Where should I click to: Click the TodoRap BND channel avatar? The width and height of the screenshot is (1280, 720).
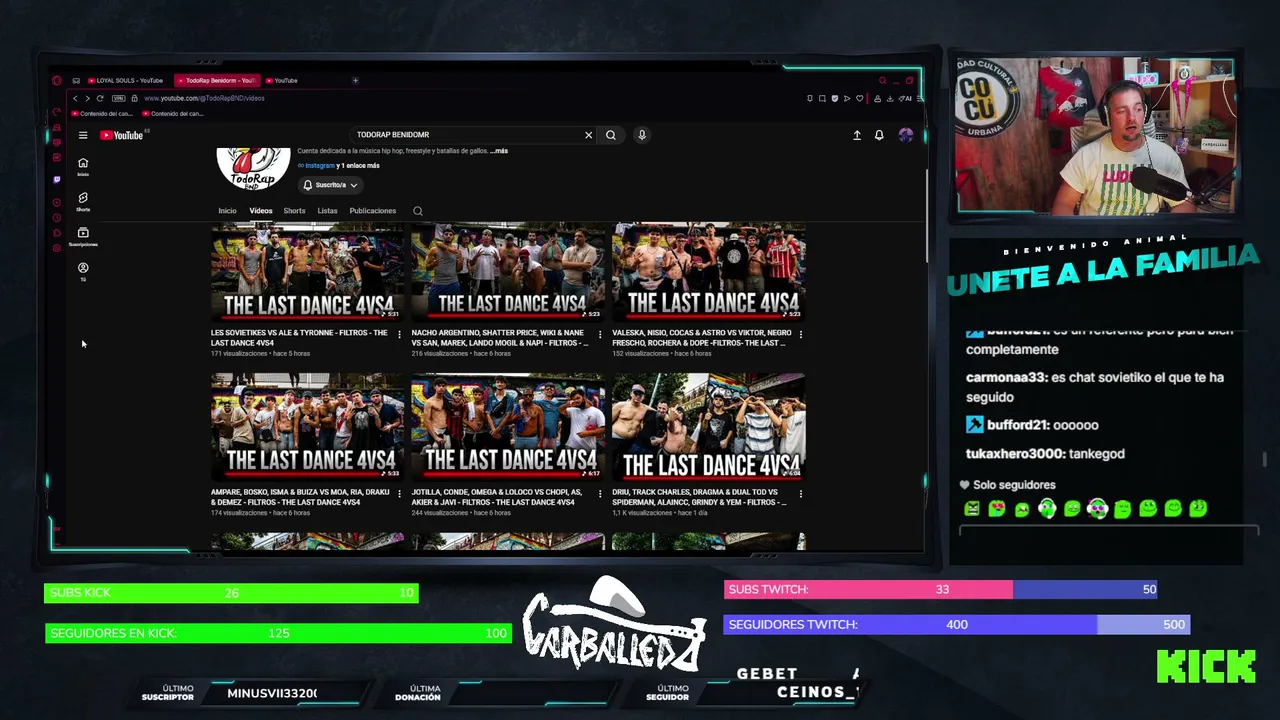click(x=253, y=168)
